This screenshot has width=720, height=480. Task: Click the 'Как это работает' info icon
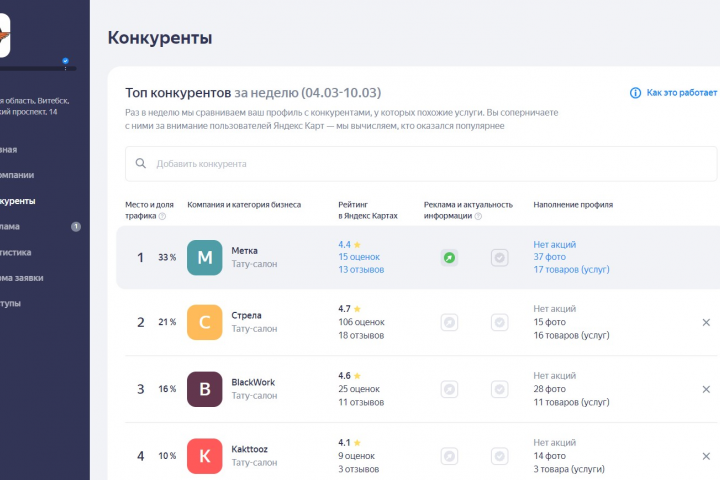[635, 93]
